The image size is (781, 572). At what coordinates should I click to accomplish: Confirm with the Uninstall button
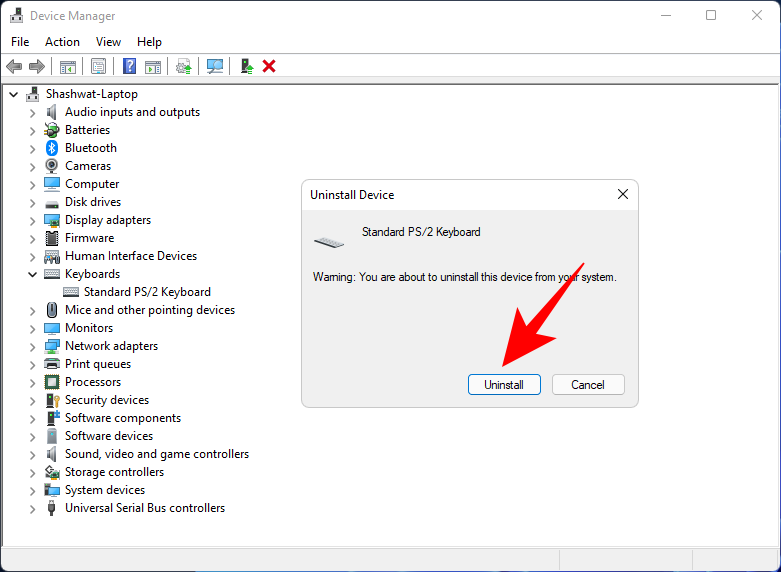[504, 385]
